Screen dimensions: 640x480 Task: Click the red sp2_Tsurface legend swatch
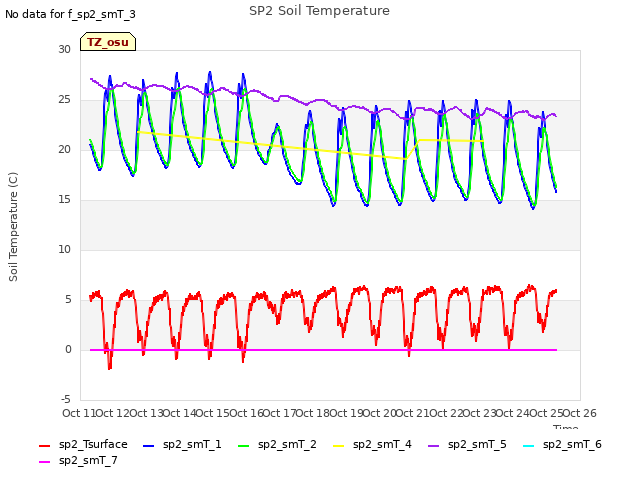point(44,446)
